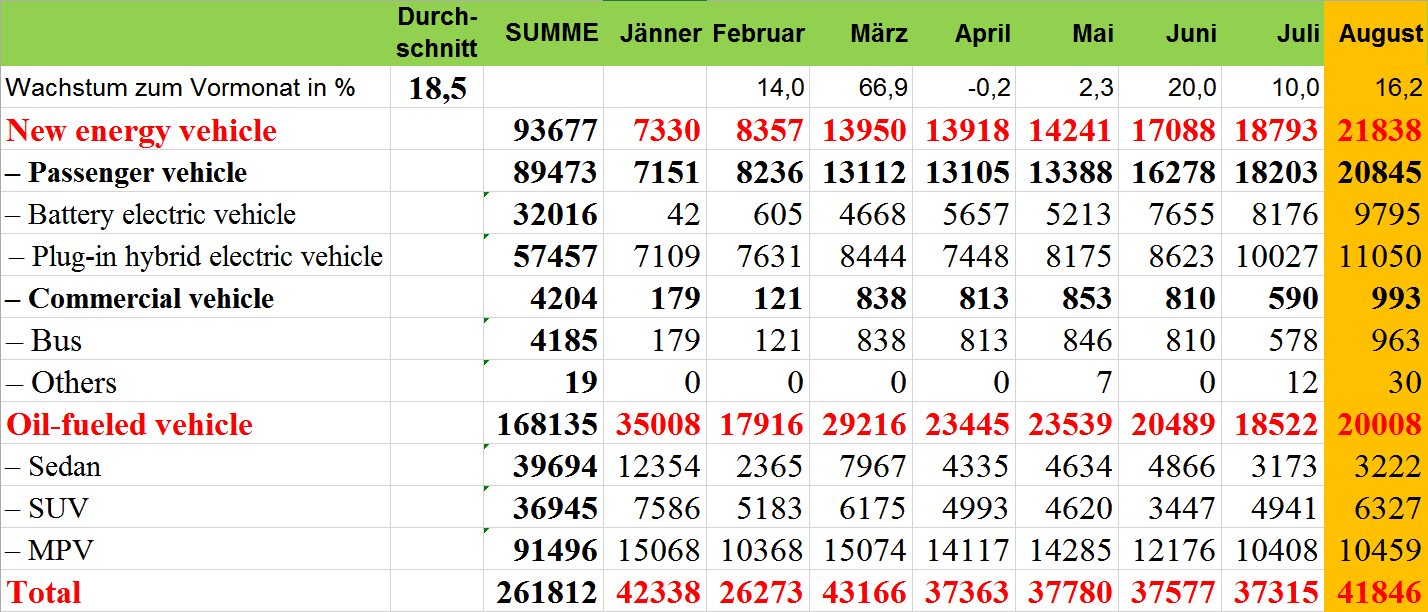Select Plug-in hybrid sum 57457
This screenshot has width=1428, height=612.
[x=554, y=257]
